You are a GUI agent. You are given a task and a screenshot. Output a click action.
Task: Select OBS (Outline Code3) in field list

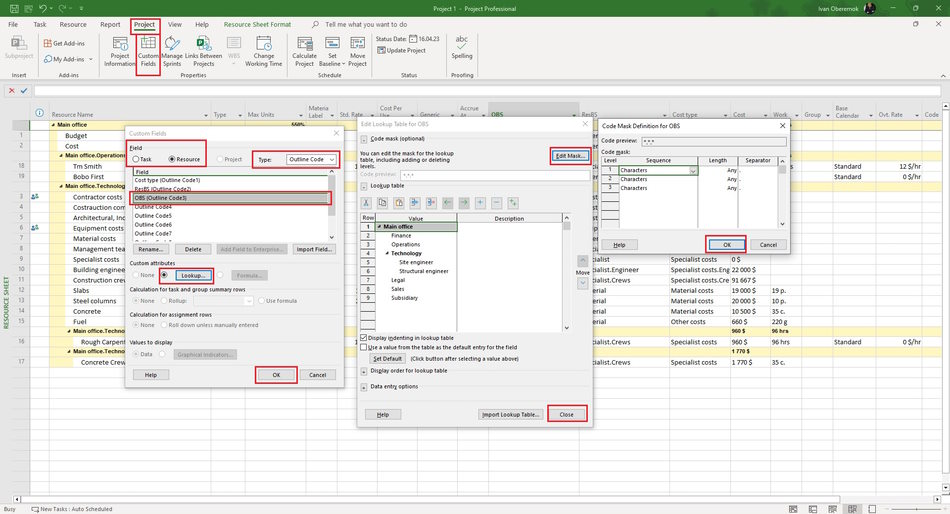click(x=230, y=198)
